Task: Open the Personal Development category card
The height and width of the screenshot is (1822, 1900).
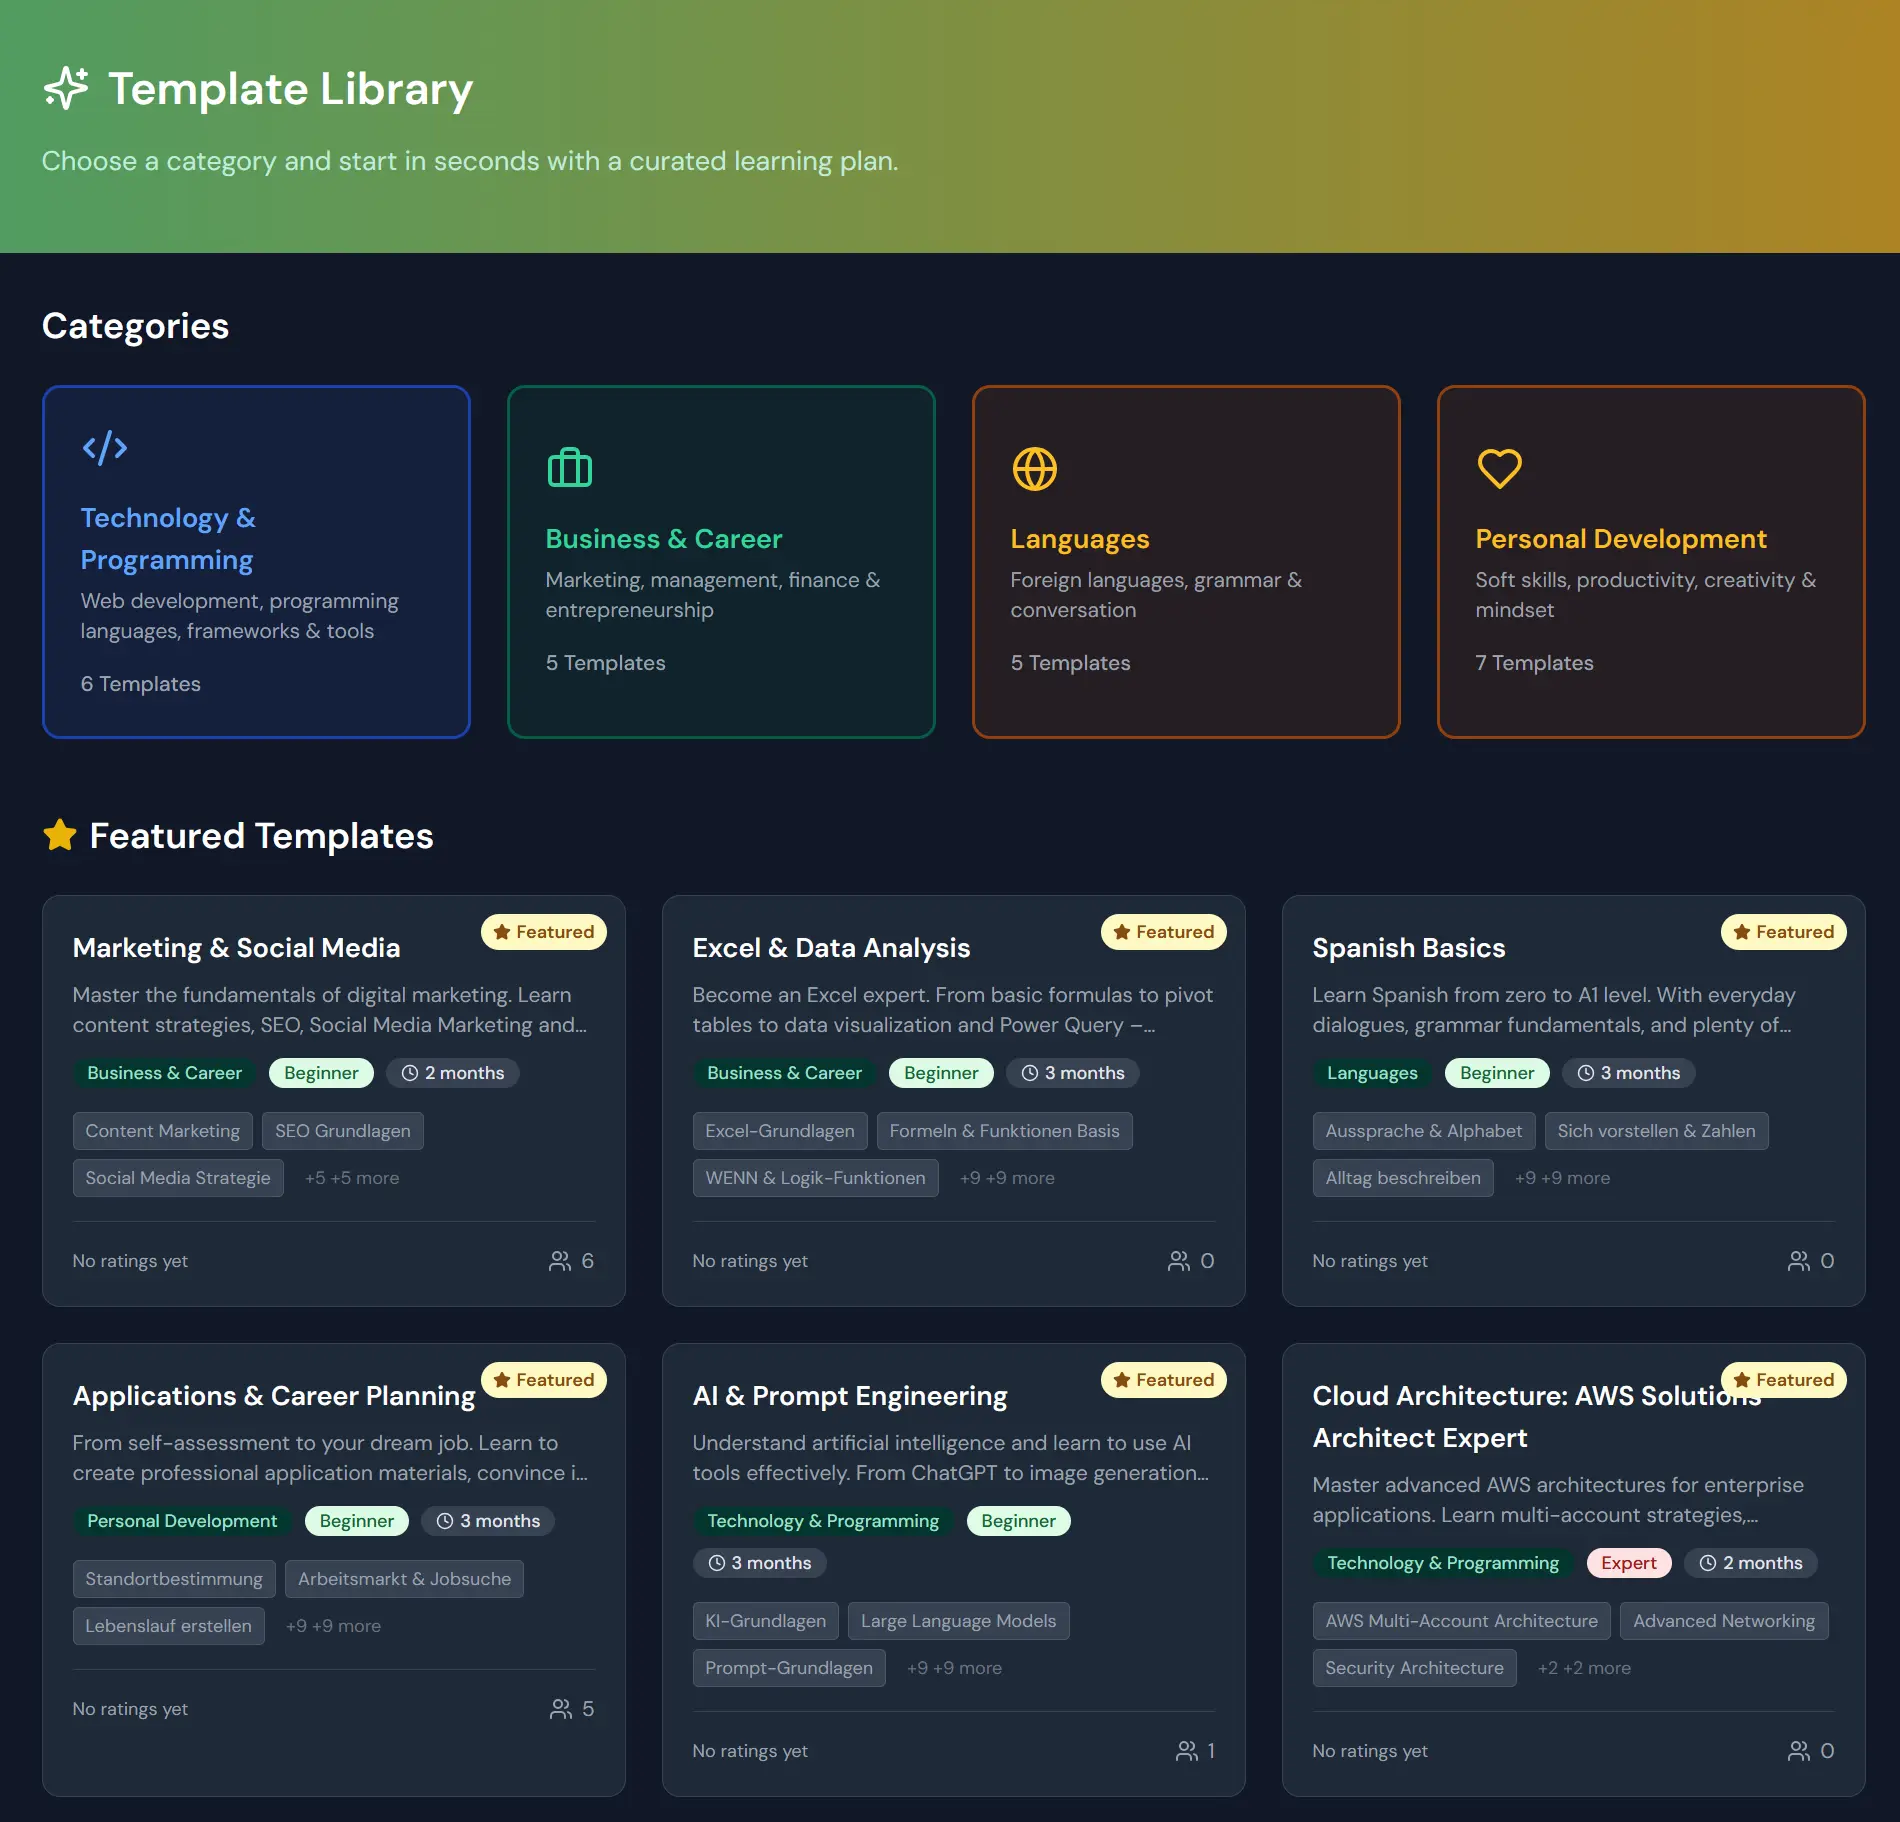Action: pos(1651,562)
